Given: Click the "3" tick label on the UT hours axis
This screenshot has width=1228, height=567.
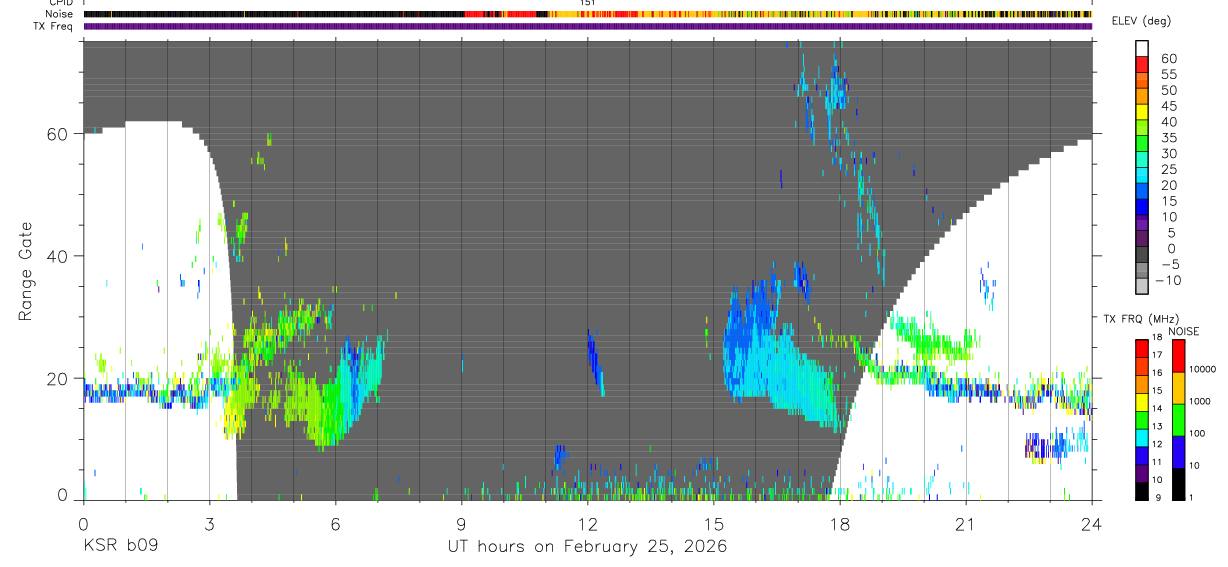Looking at the screenshot, I should coord(209,523).
